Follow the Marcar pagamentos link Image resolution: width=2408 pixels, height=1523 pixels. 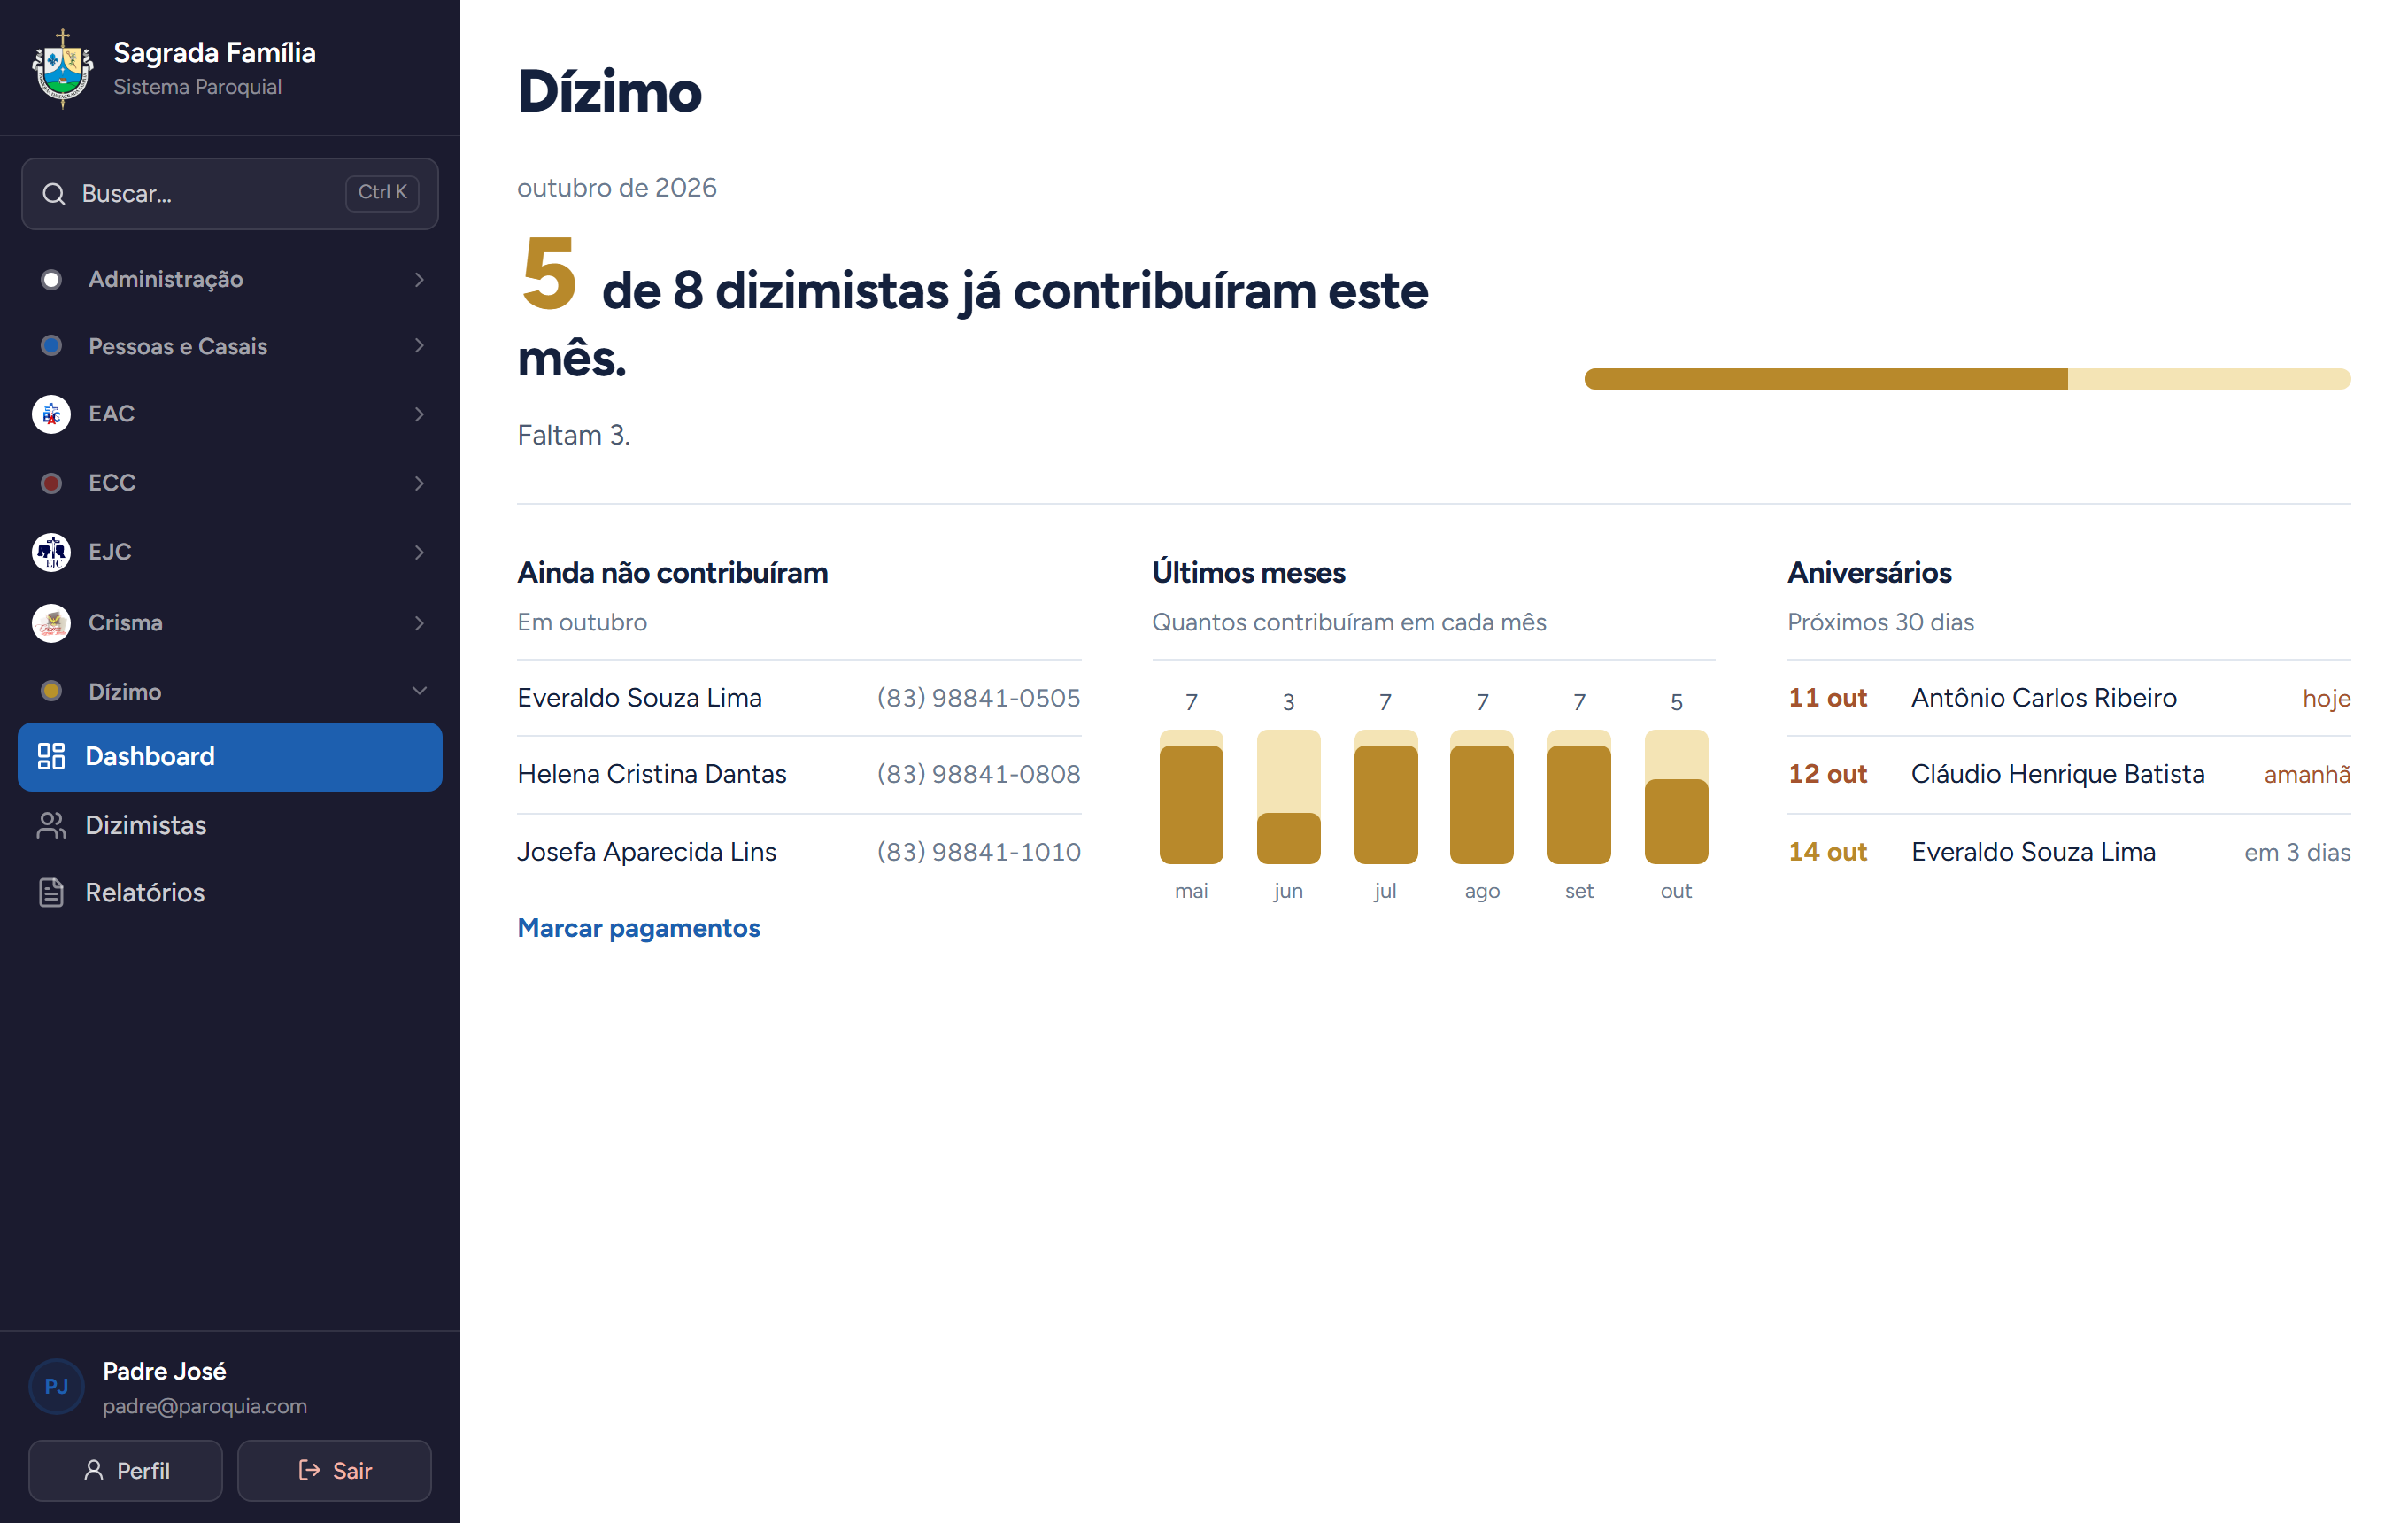click(x=638, y=929)
